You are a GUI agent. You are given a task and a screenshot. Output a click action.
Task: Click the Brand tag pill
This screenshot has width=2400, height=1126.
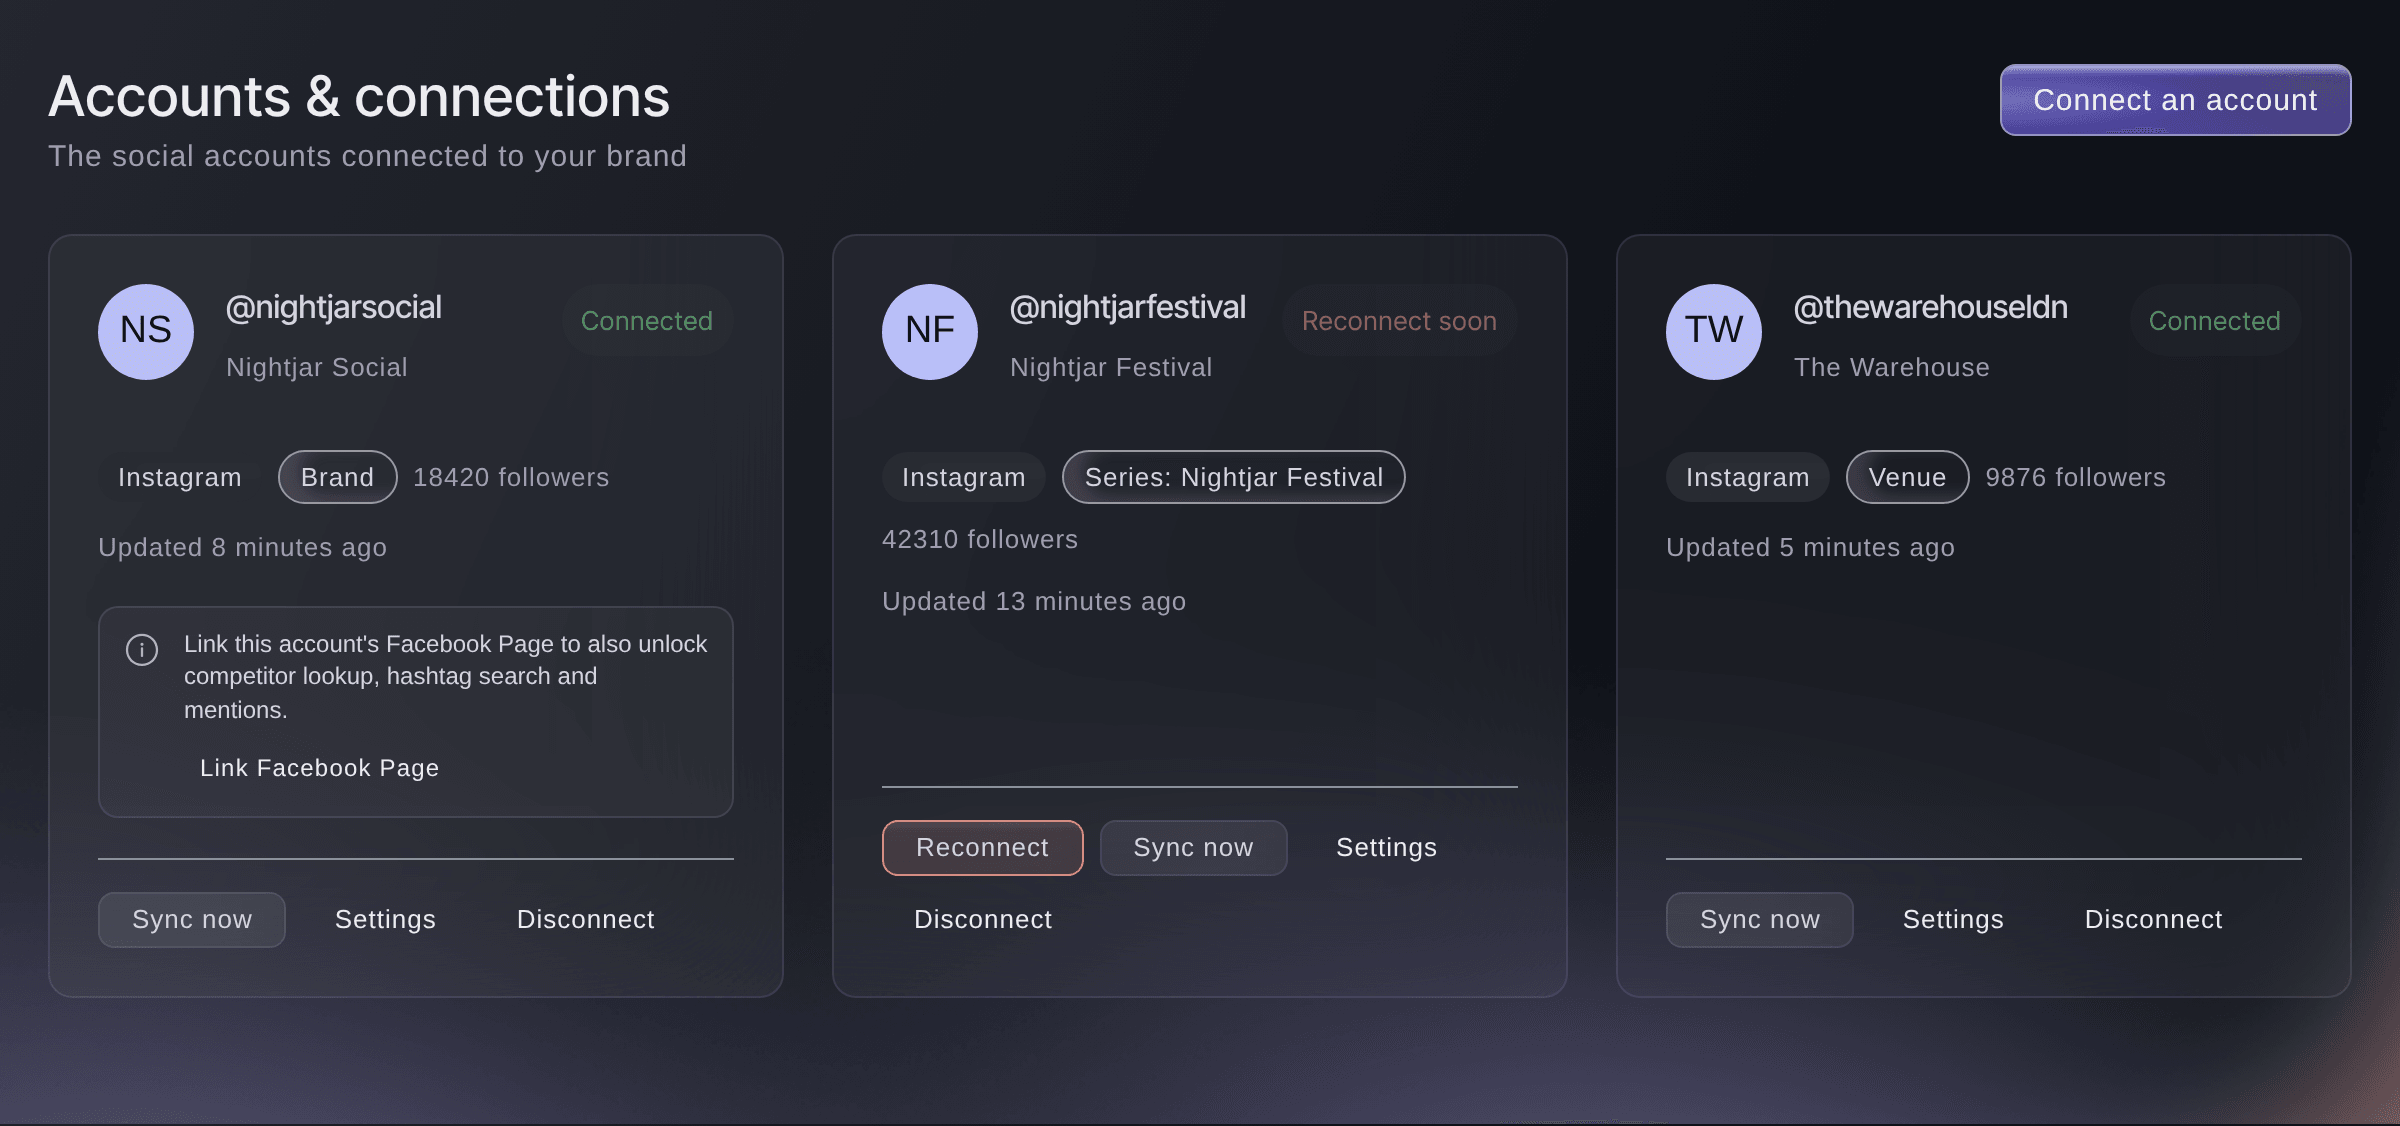tap(337, 478)
